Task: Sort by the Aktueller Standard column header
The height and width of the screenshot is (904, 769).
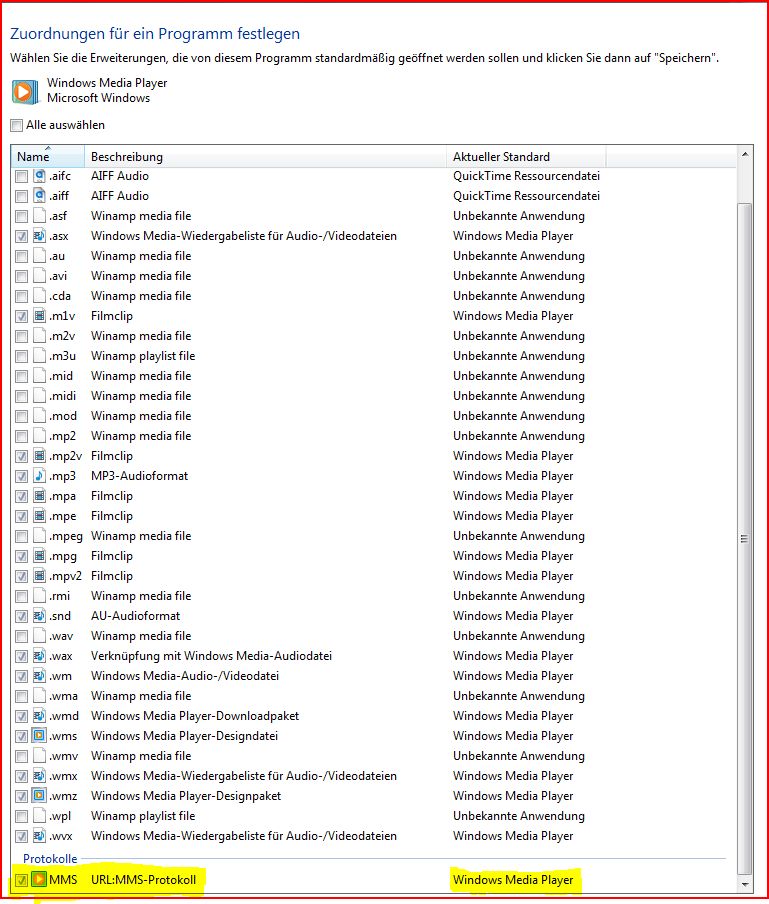Action: (526, 156)
